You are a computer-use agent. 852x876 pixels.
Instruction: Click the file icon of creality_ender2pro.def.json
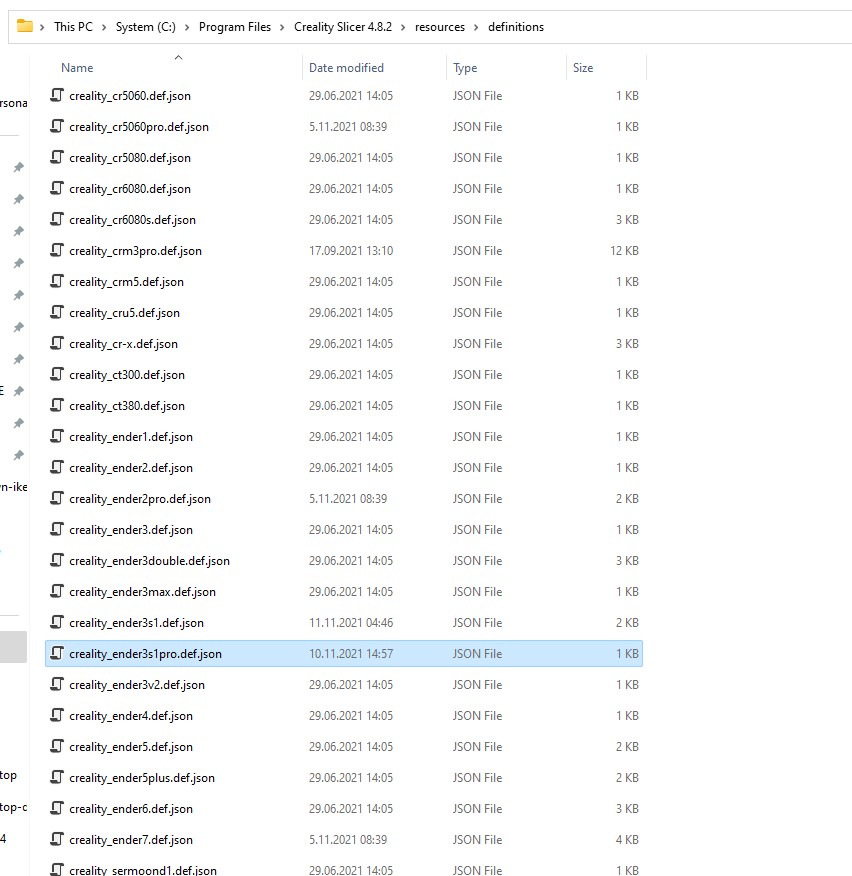[57, 498]
